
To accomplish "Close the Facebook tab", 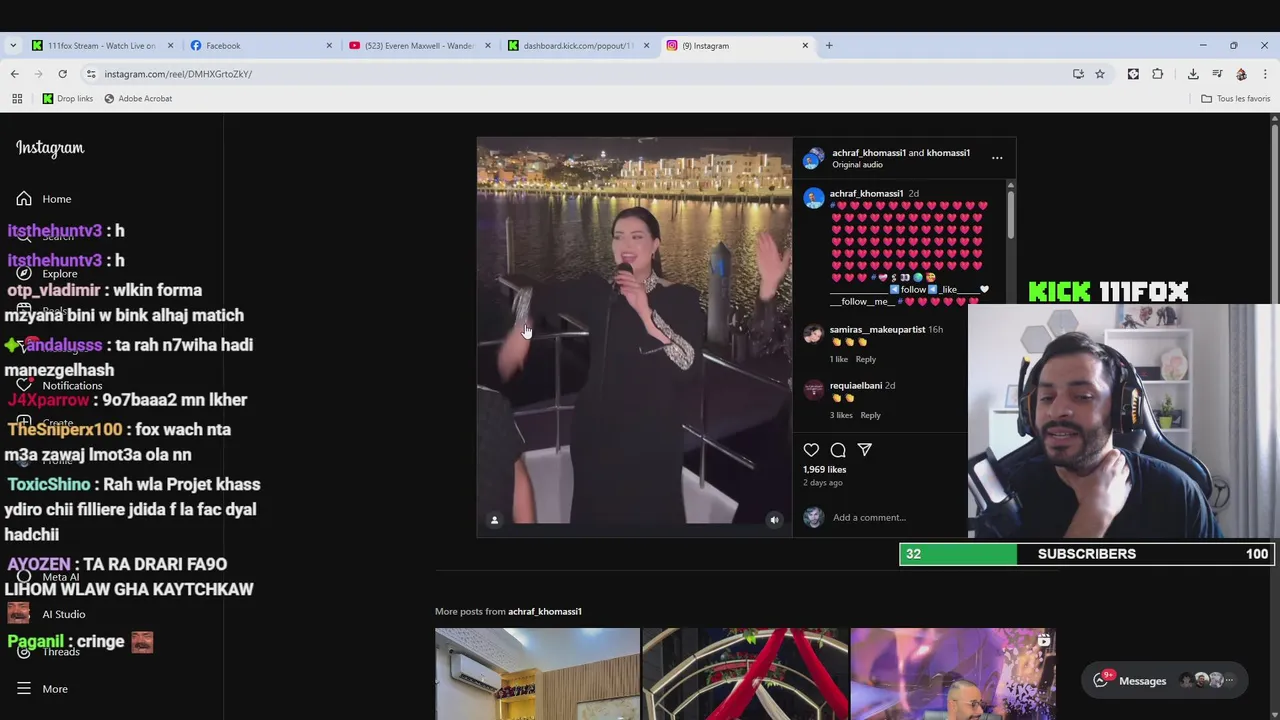I will [329, 45].
